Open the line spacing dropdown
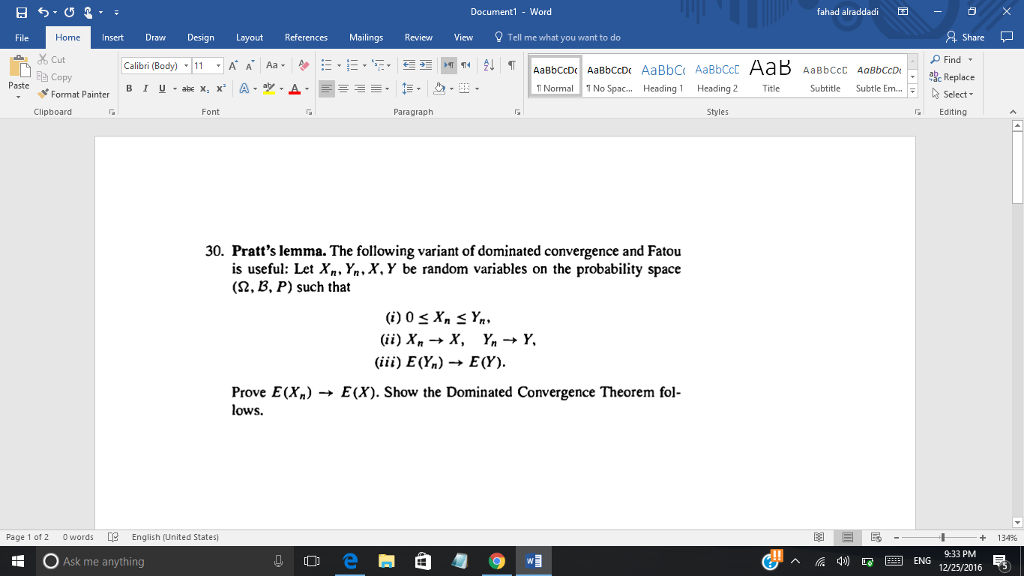Viewport: 1024px width, 576px height. (x=409, y=88)
